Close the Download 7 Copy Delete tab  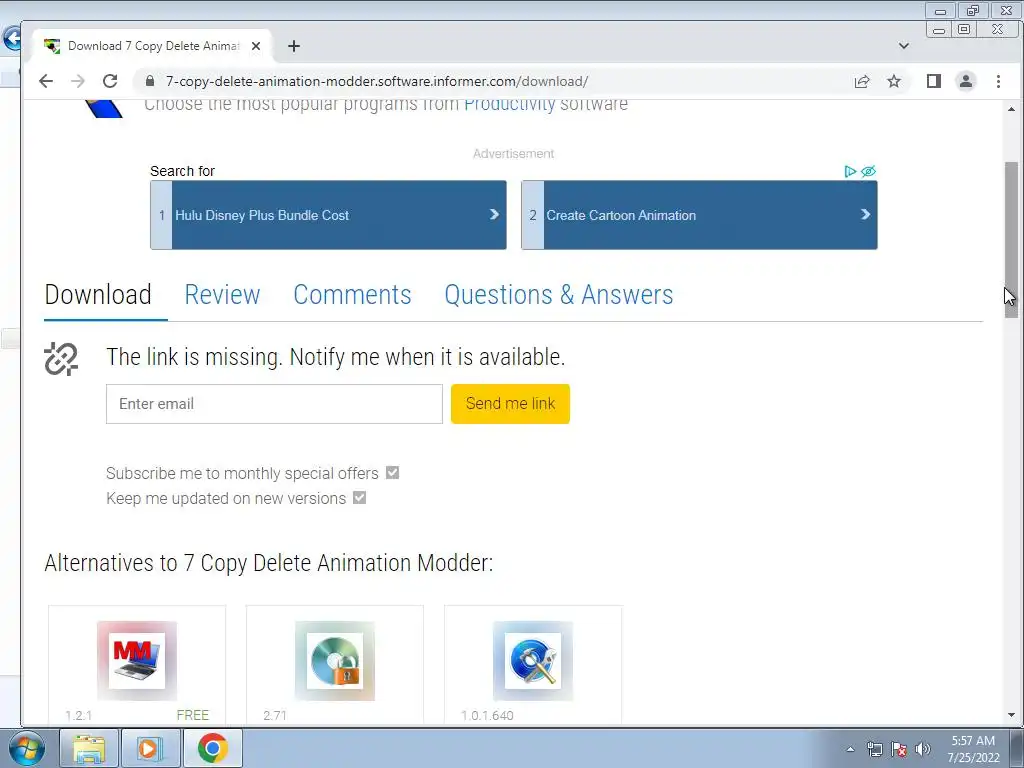point(256,46)
